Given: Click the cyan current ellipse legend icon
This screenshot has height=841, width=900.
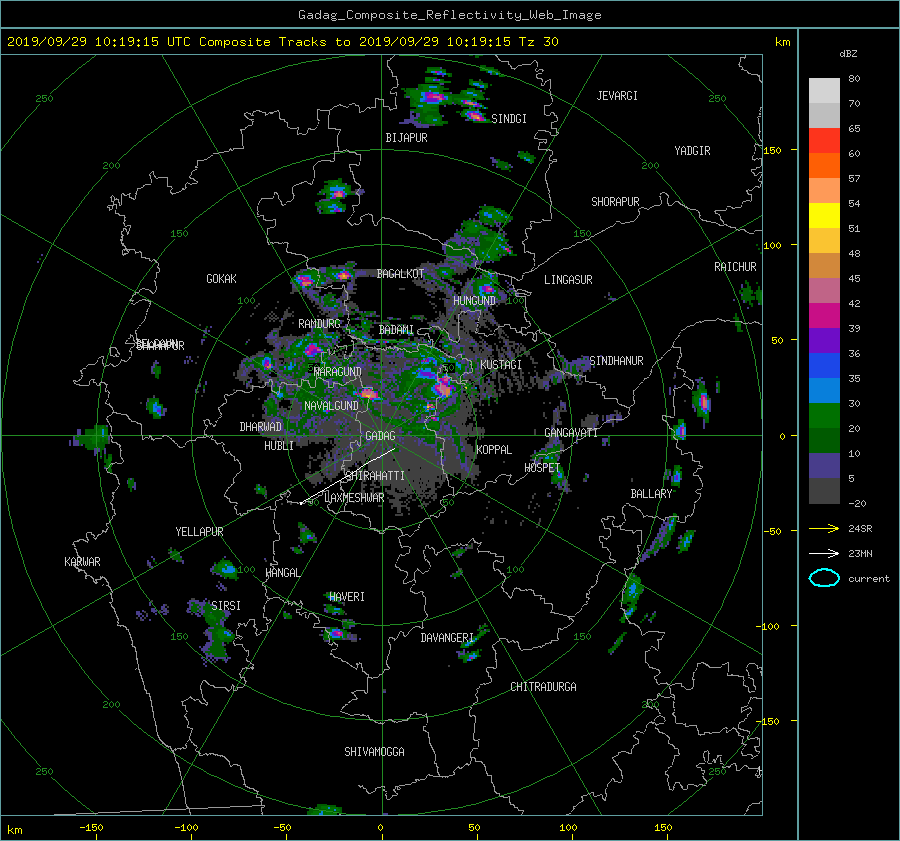Looking at the screenshot, I should point(824,578).
